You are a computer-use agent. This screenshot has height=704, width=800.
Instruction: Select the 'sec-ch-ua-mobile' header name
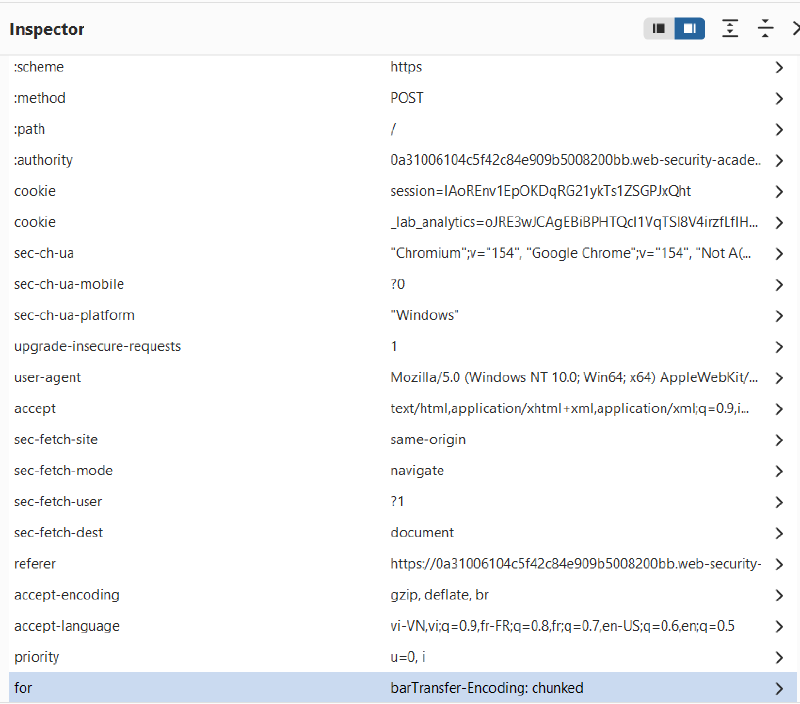coord(69,284)
